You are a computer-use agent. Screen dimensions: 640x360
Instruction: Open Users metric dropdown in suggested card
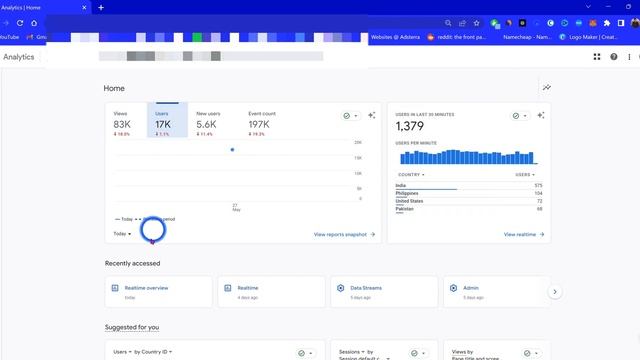point(122,352)
